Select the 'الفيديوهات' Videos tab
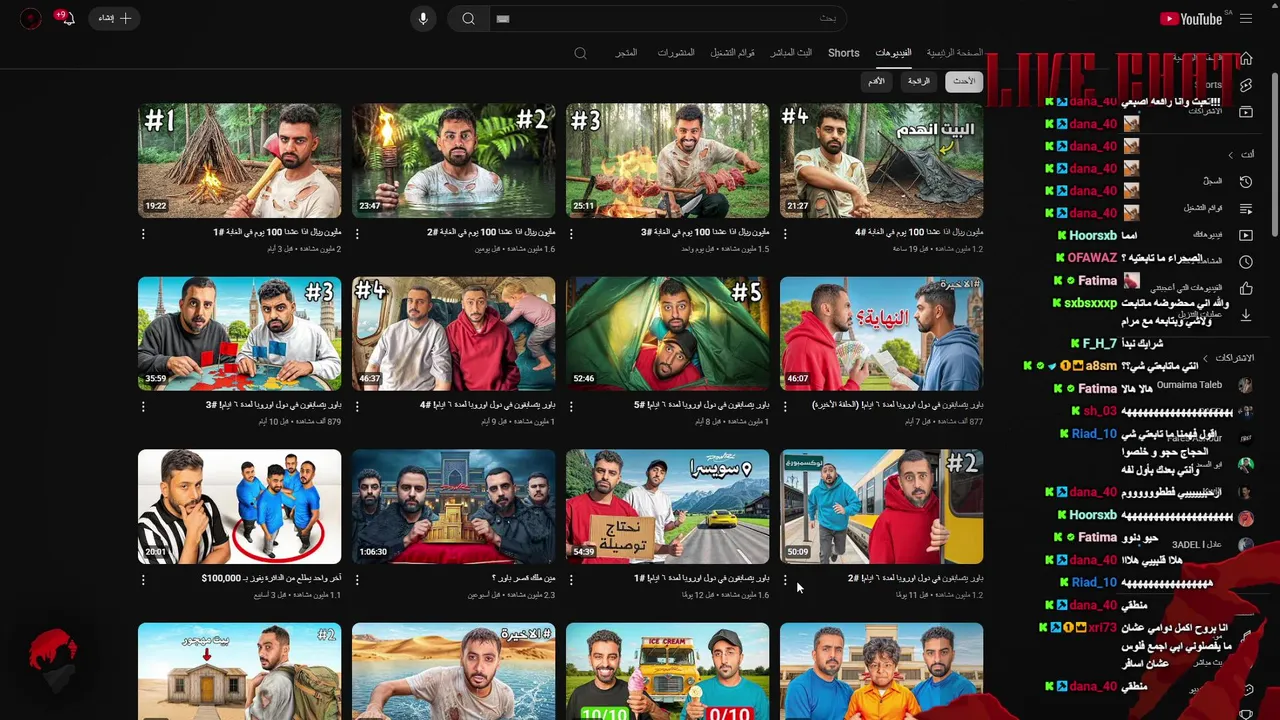This screenshot has width=1280, height=720. (893, 53)
